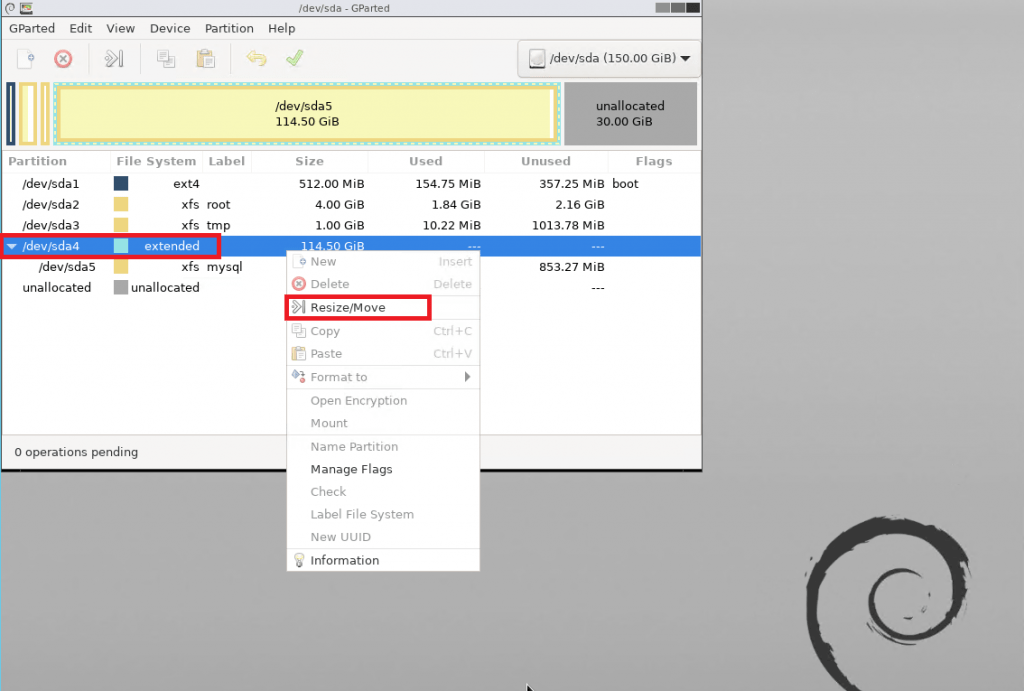Select the /dev/sda5 block in the disk map
The image size is (1024, 691).
307,114
